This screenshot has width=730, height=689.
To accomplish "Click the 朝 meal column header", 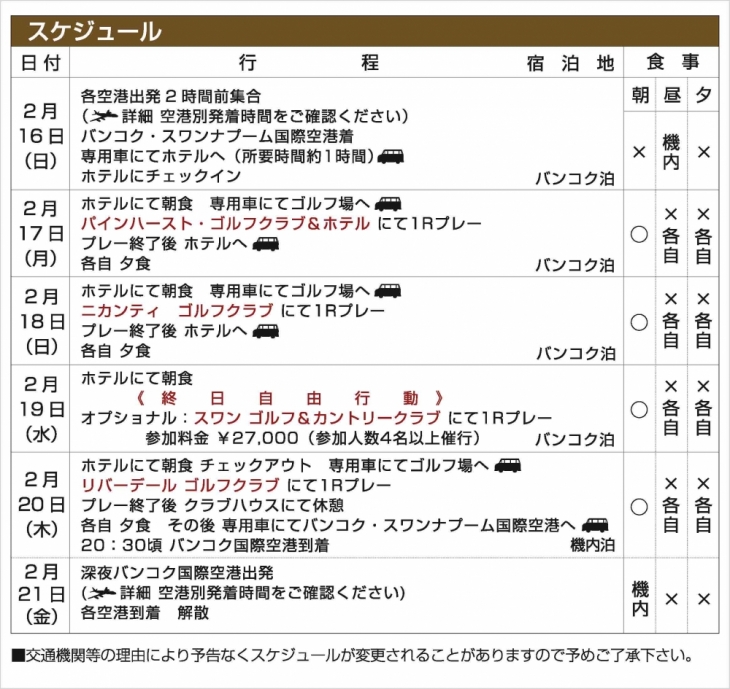I will pyautogui.click(x=640, y=95).
